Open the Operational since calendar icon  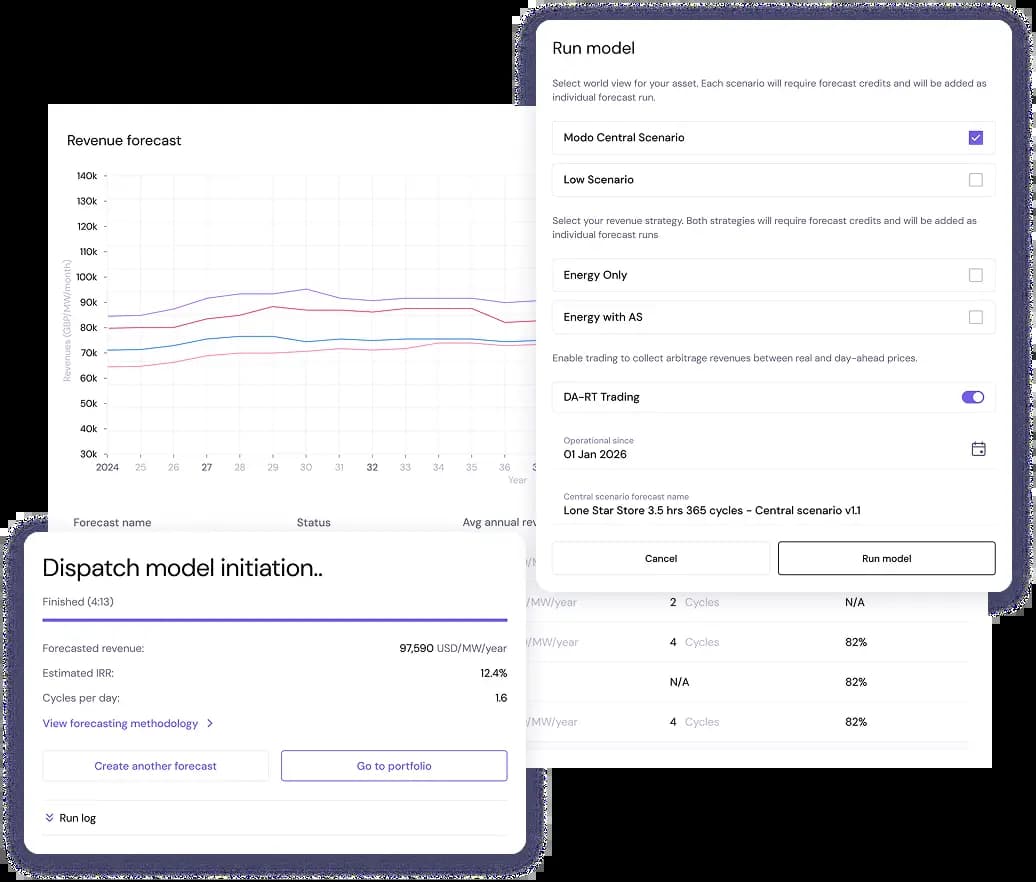(x=979, y=449)
